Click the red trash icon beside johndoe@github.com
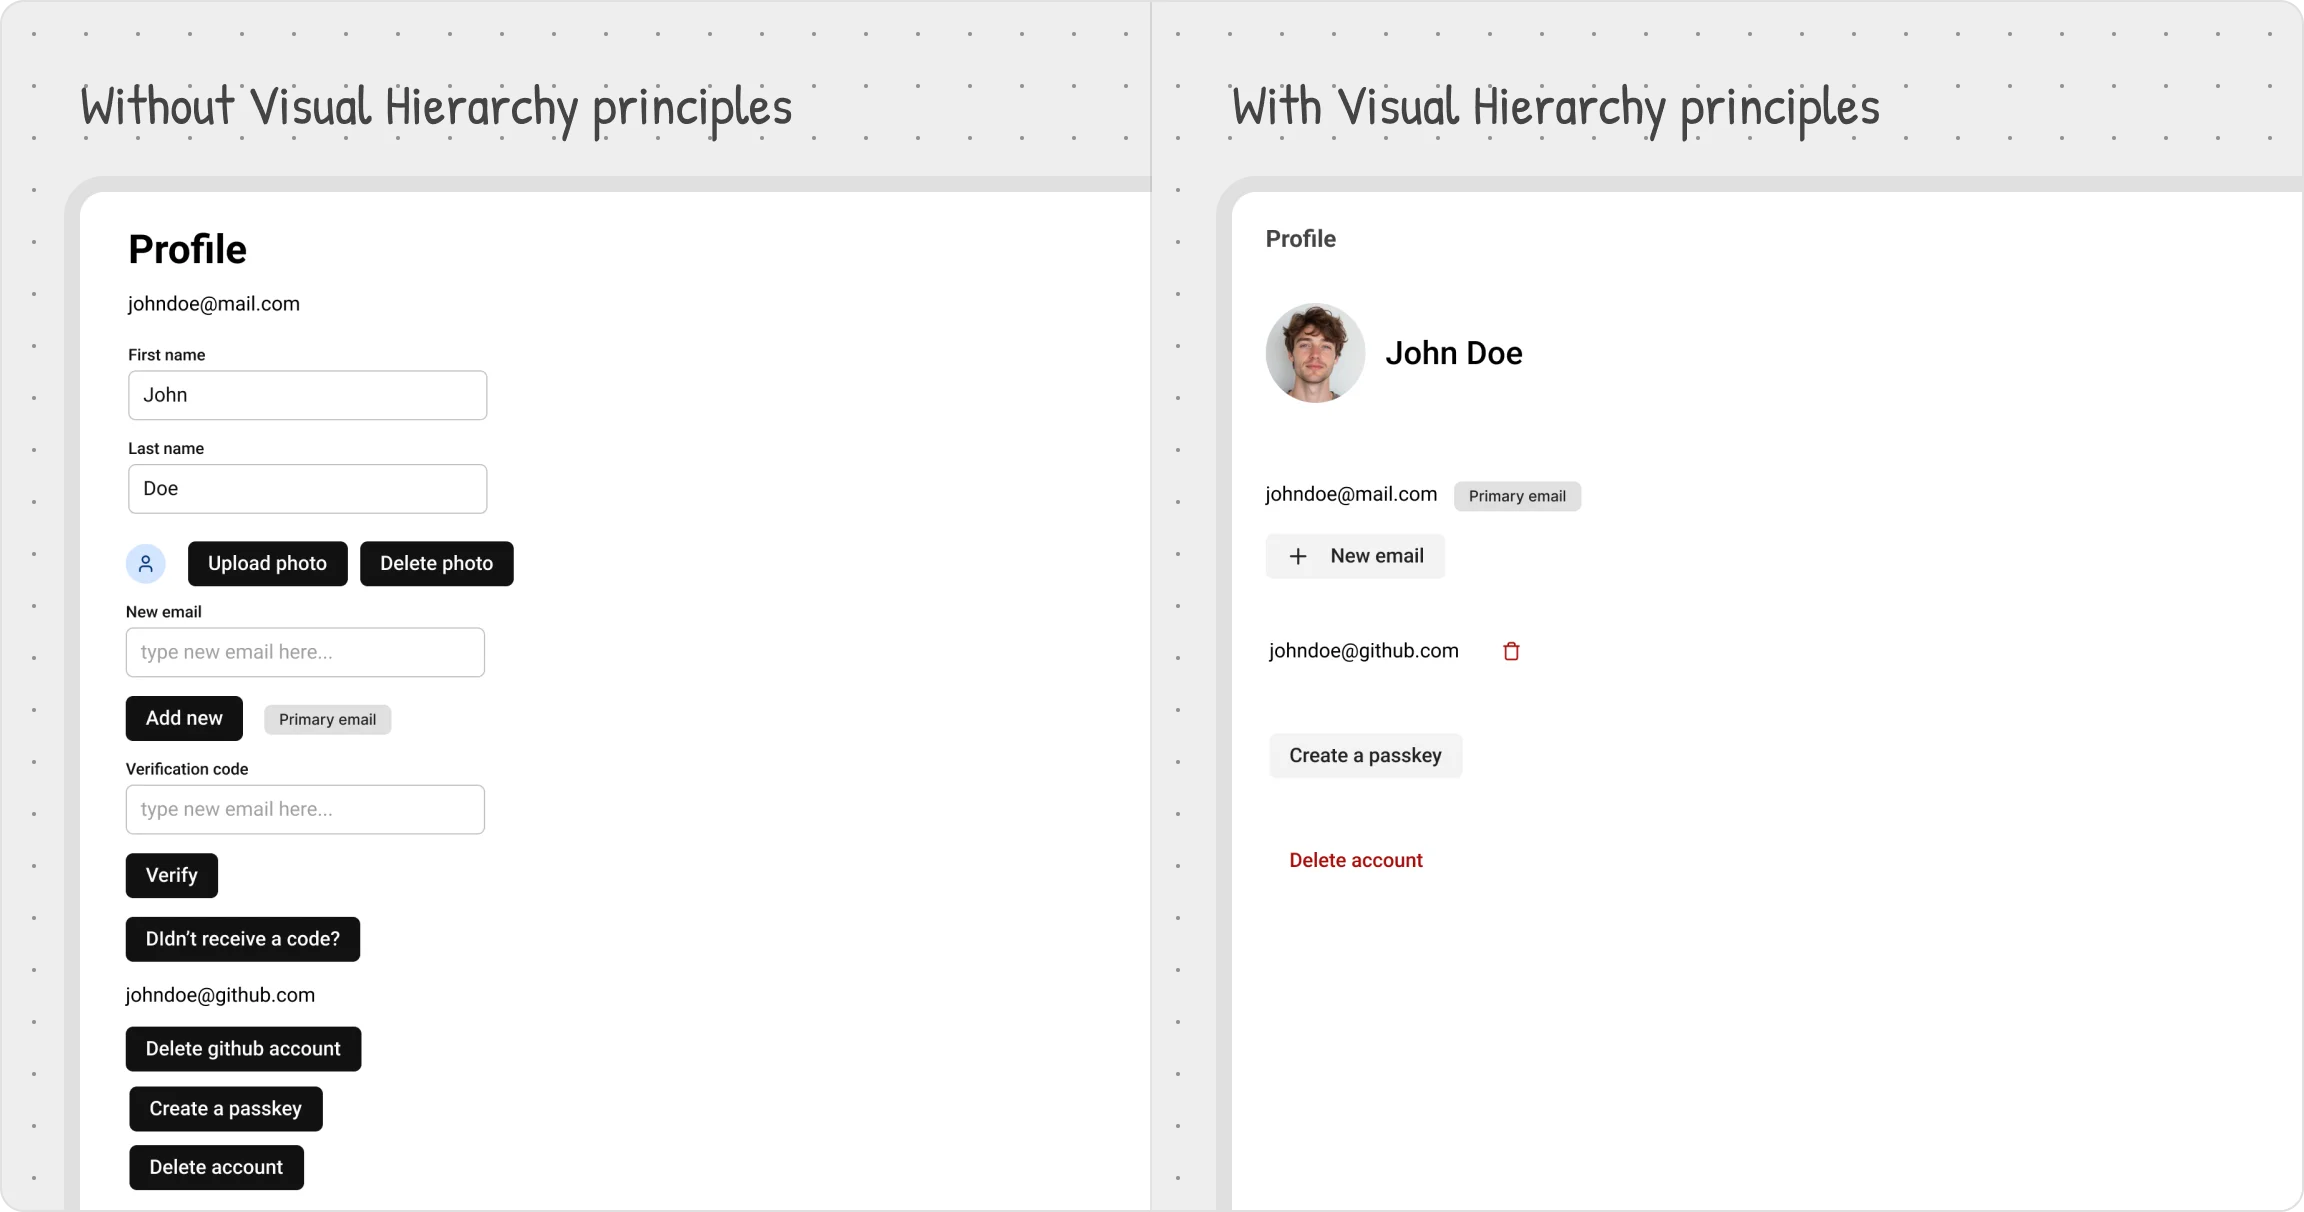This screenshot has width=2304, height=1212. [x=1511, y=651]
